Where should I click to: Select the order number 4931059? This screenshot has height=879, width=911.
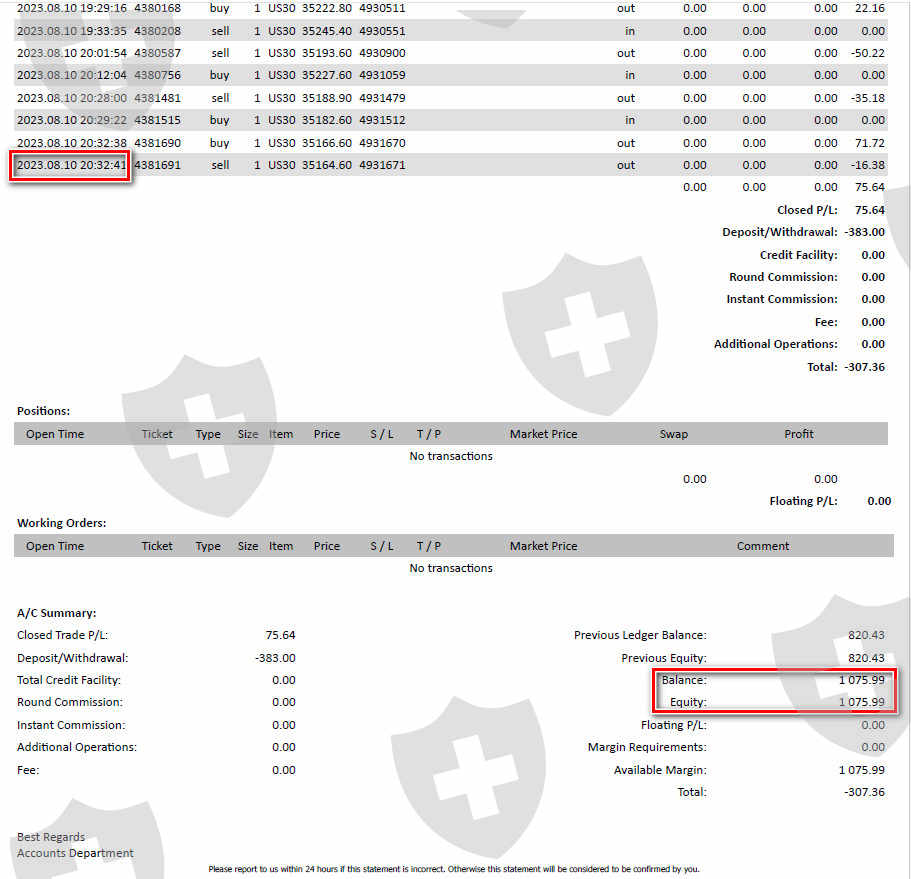[x=382, y=75]
